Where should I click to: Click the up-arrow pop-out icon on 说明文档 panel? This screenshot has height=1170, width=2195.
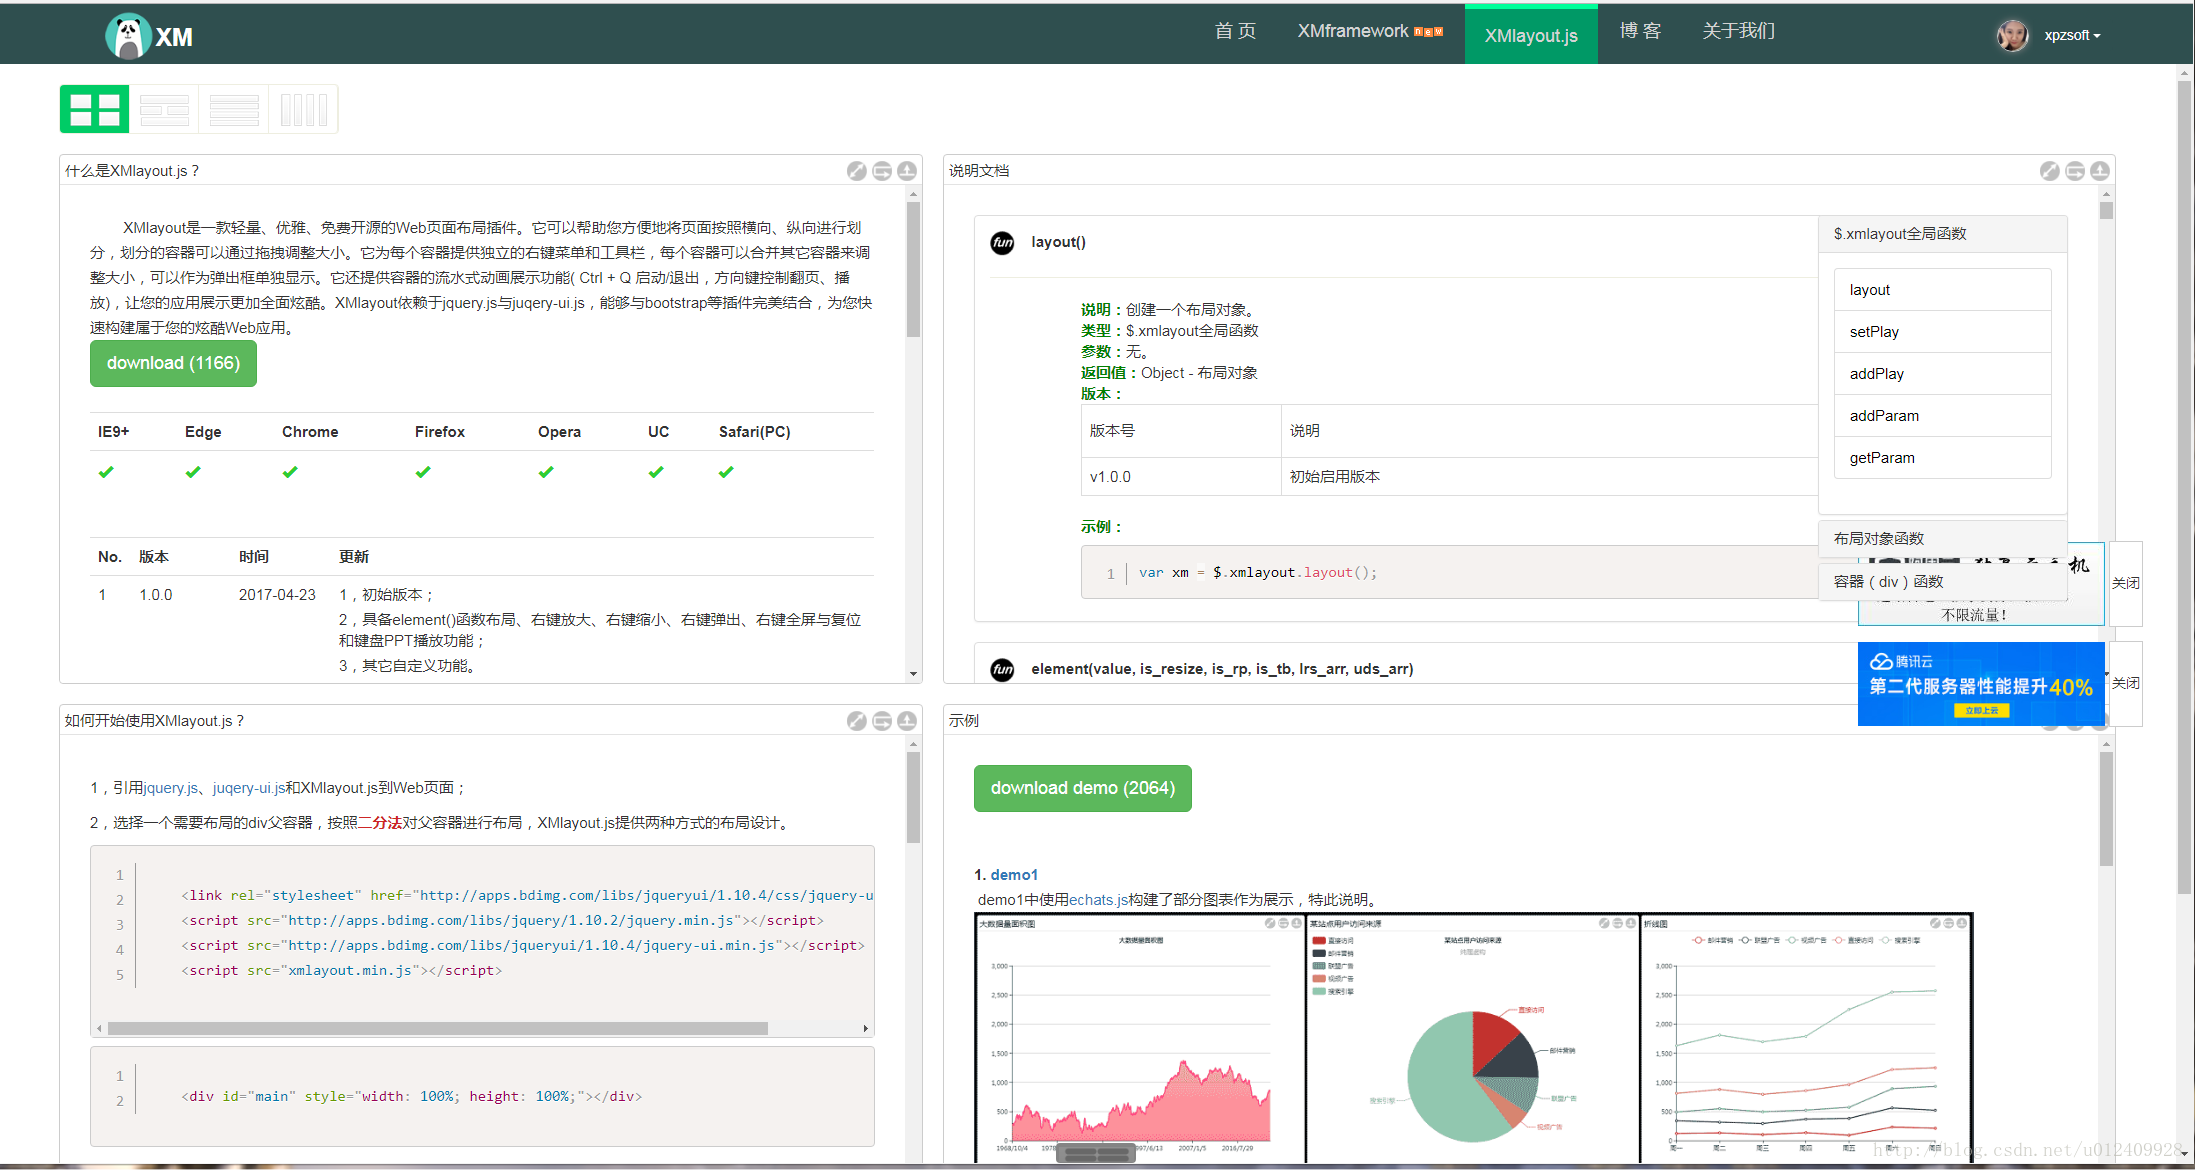(2100, 171)
